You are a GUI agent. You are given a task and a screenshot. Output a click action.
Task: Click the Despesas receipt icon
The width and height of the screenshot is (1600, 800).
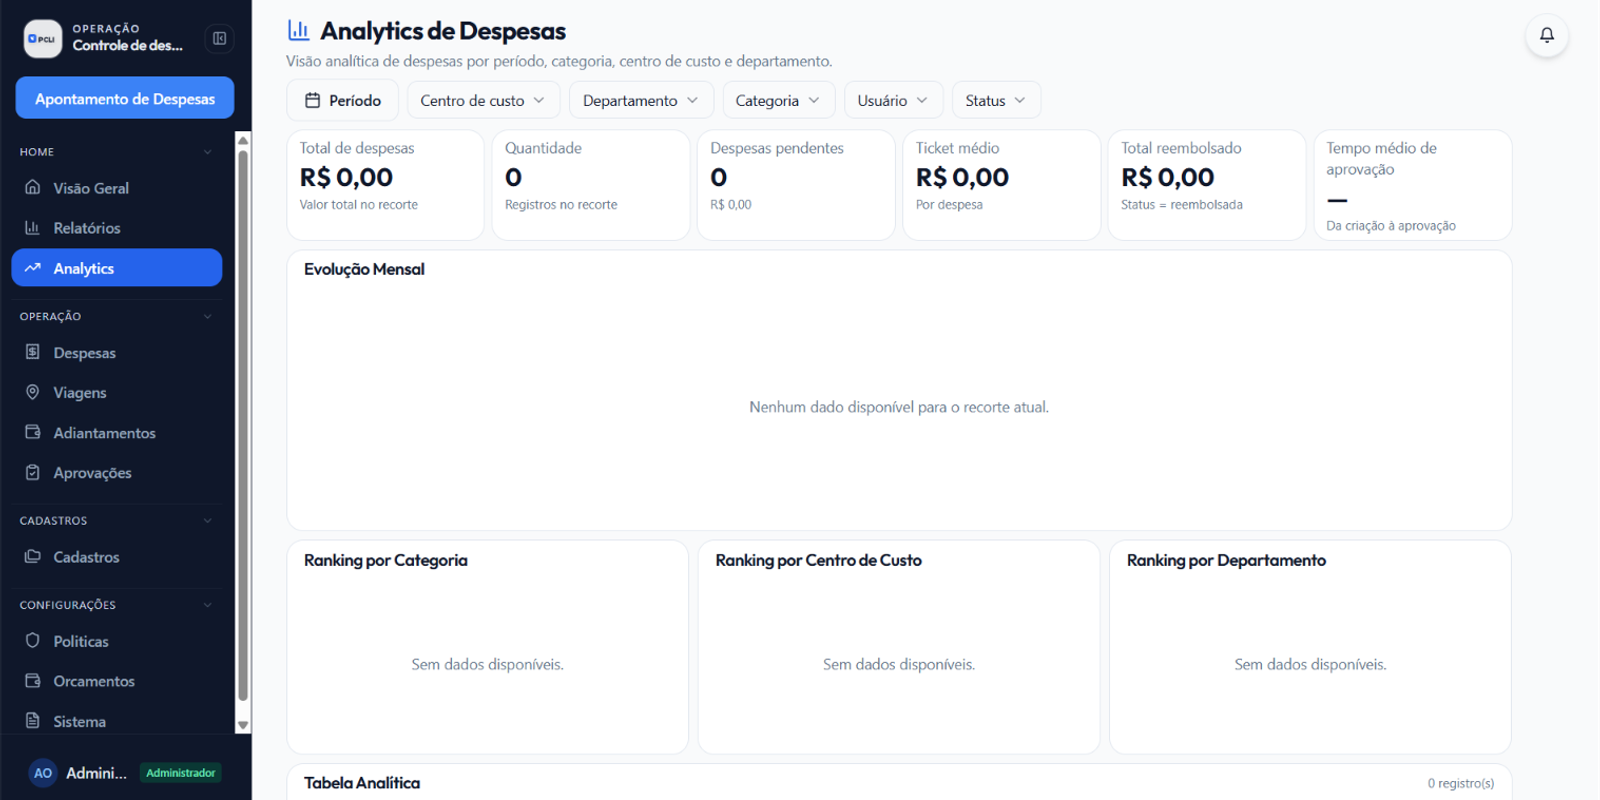(x=33, y=352)
